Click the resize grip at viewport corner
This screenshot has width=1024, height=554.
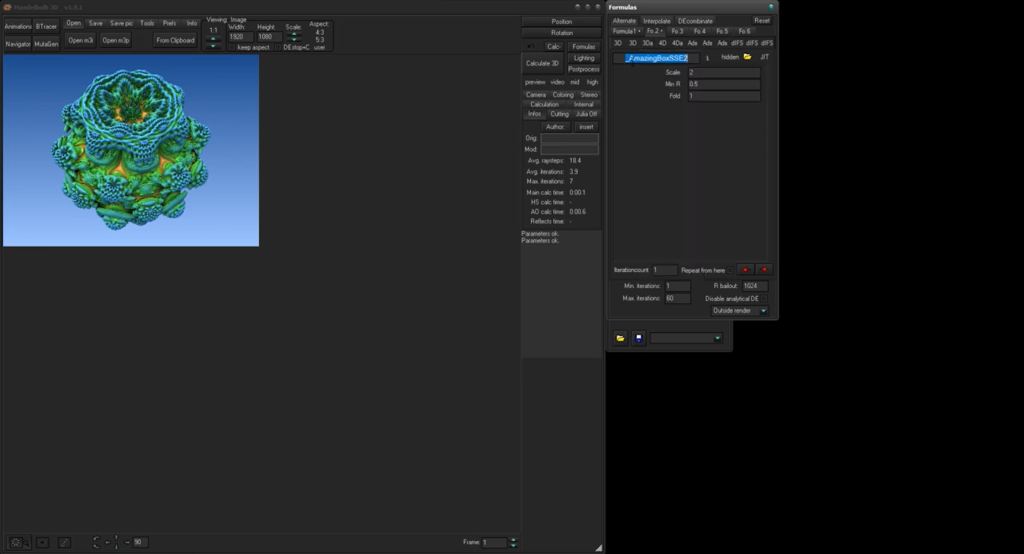(598, 547)
